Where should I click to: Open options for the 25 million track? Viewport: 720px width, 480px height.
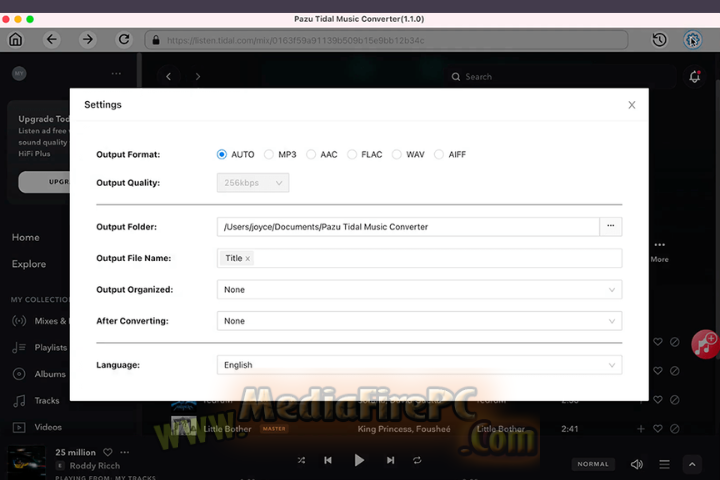tap(125, 452)
